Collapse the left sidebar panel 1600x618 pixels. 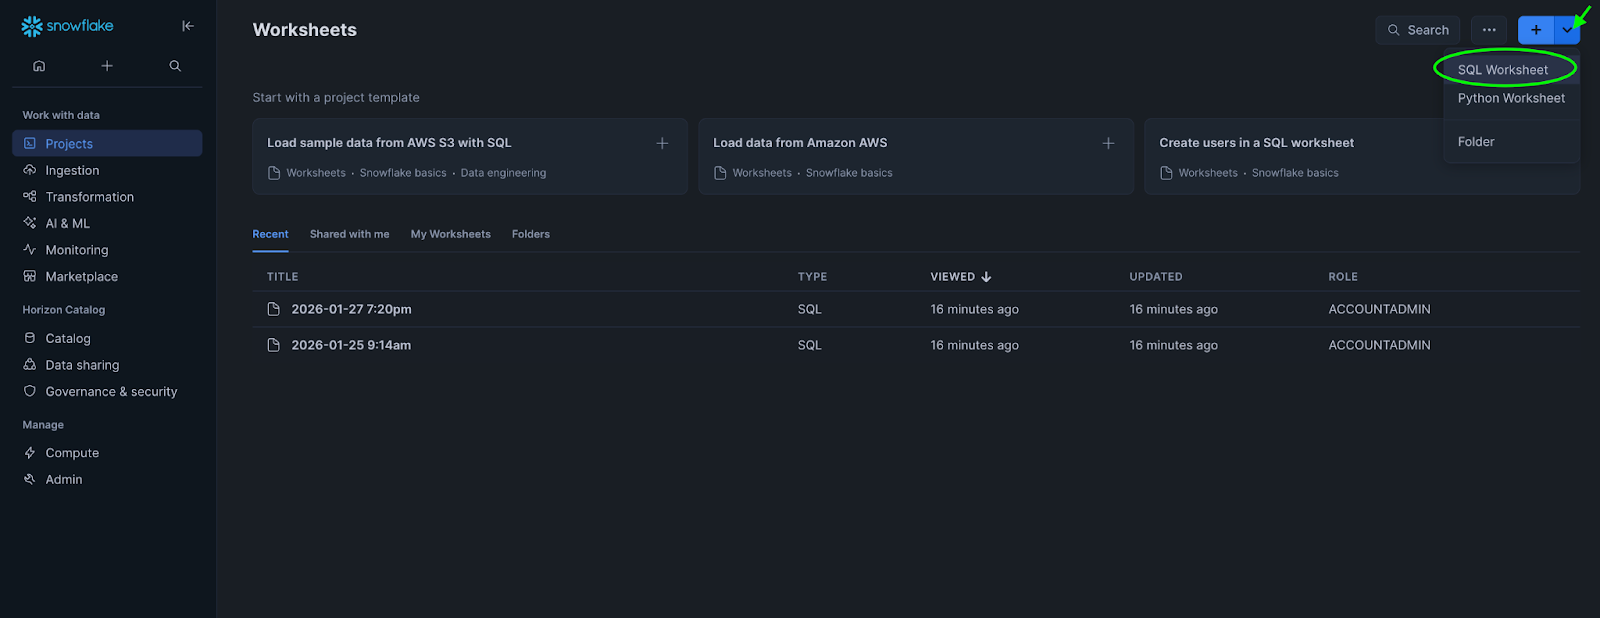(187, 26)
